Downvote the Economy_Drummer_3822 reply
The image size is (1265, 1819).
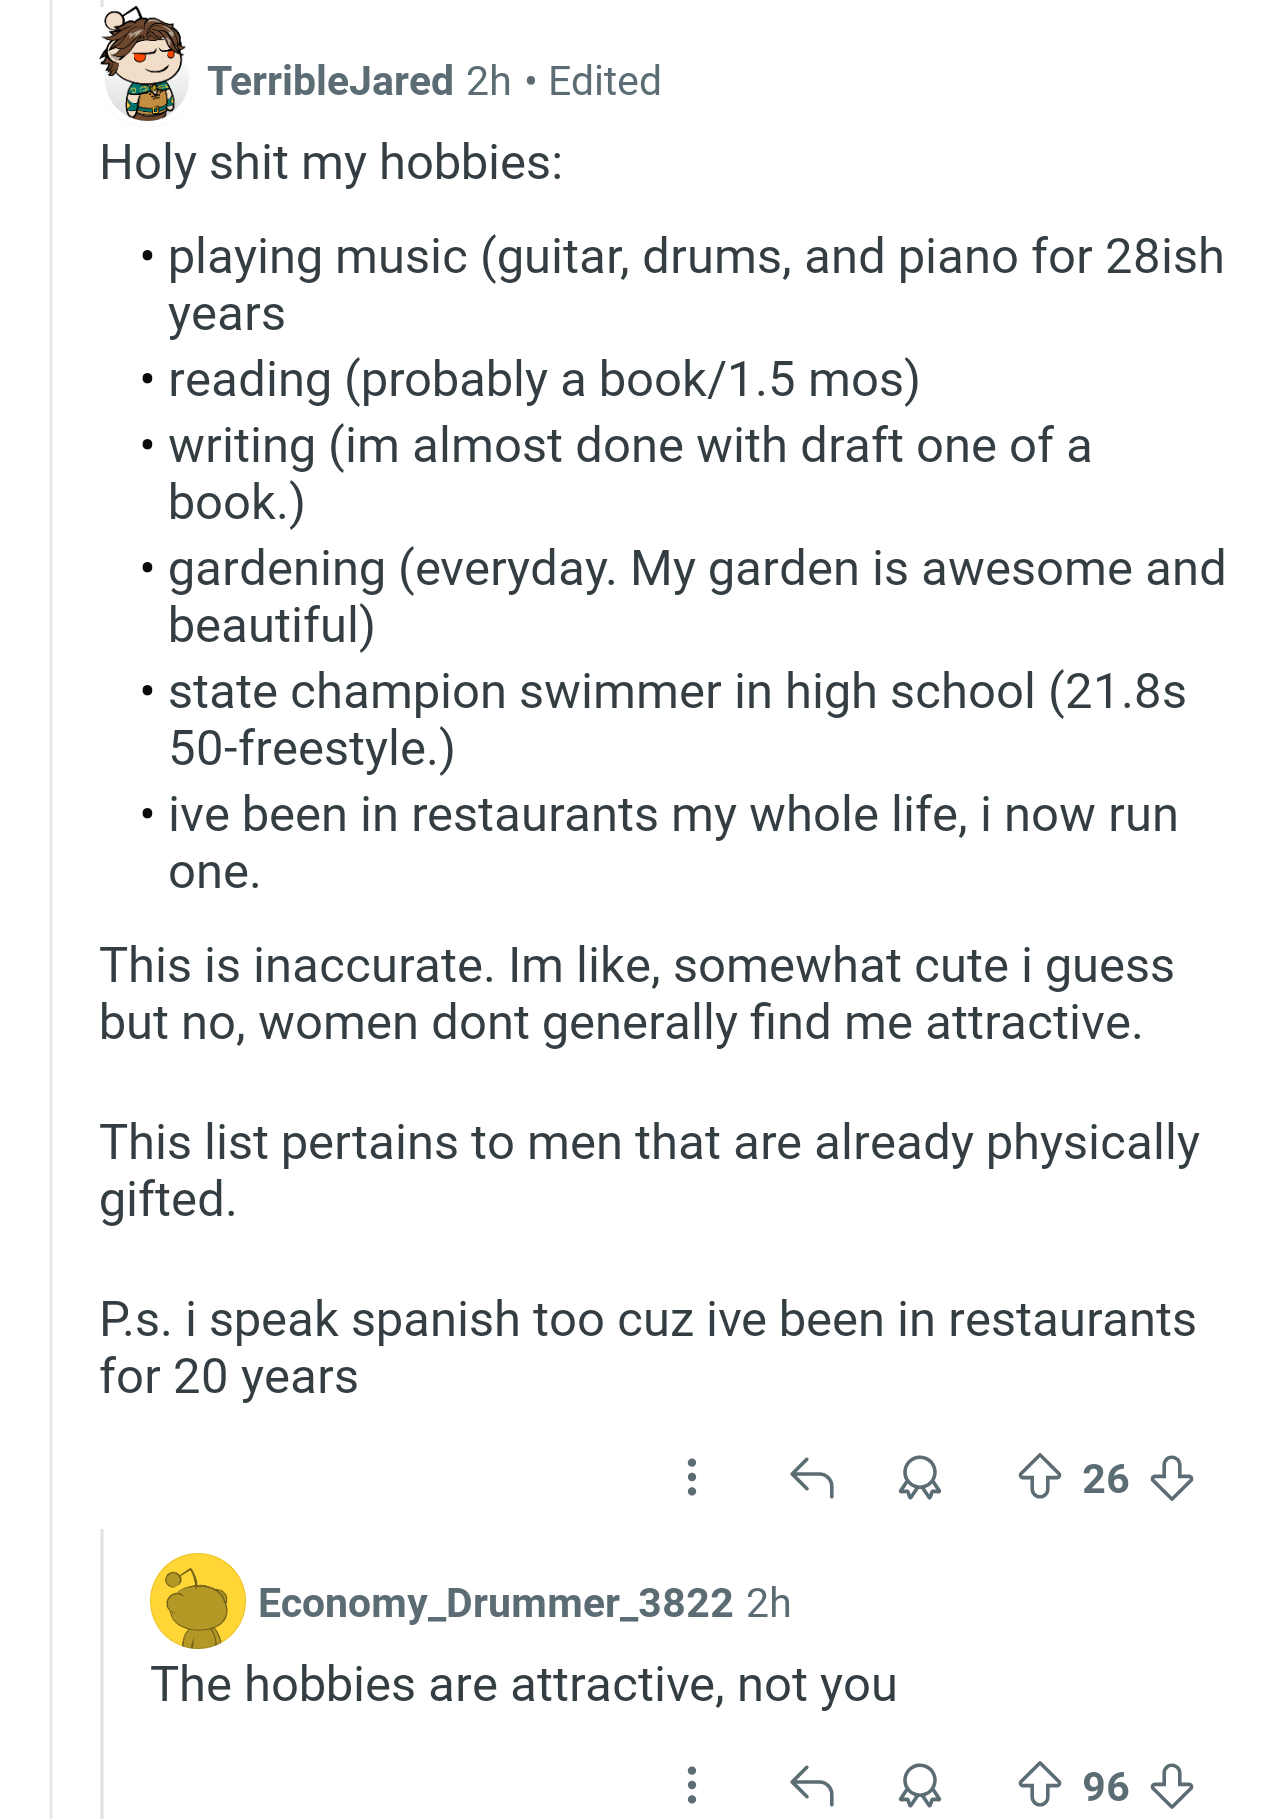tap(1171, 1785)
